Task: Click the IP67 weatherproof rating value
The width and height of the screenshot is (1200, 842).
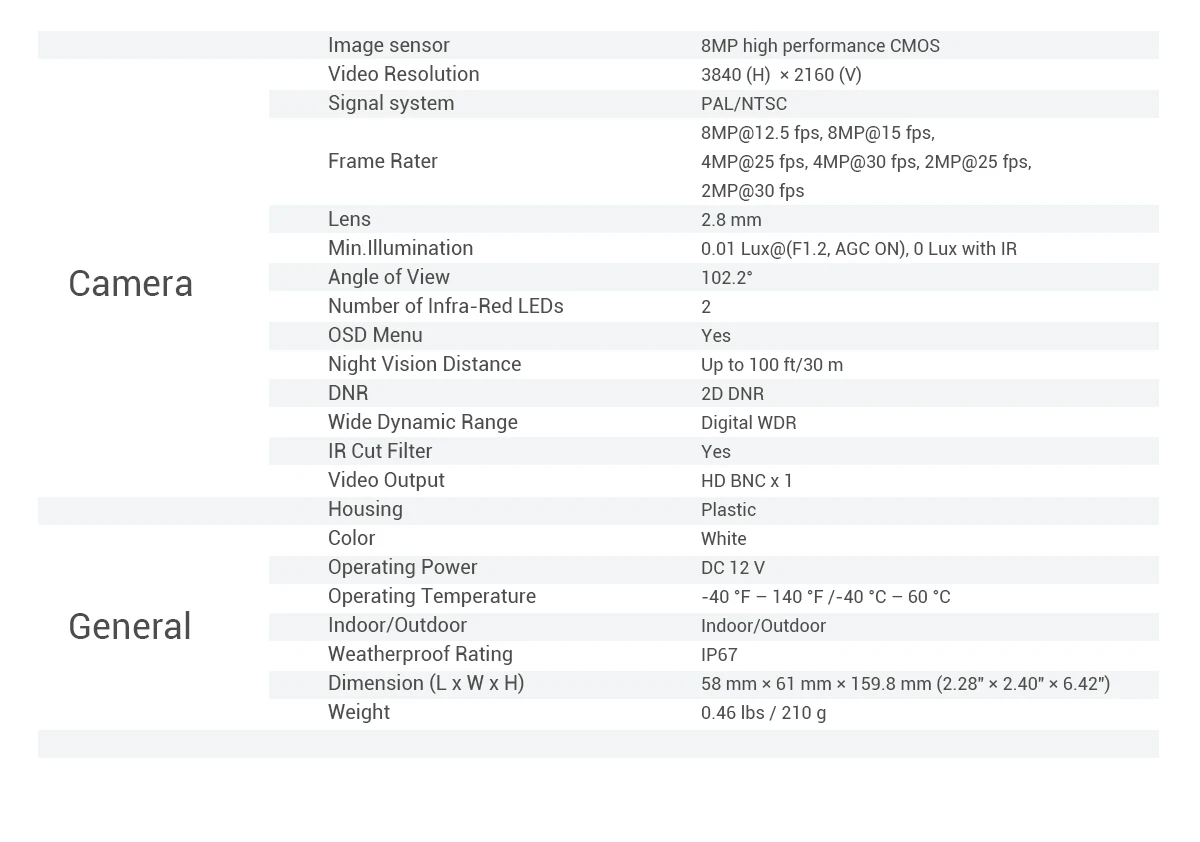Action: coord(719,655)
